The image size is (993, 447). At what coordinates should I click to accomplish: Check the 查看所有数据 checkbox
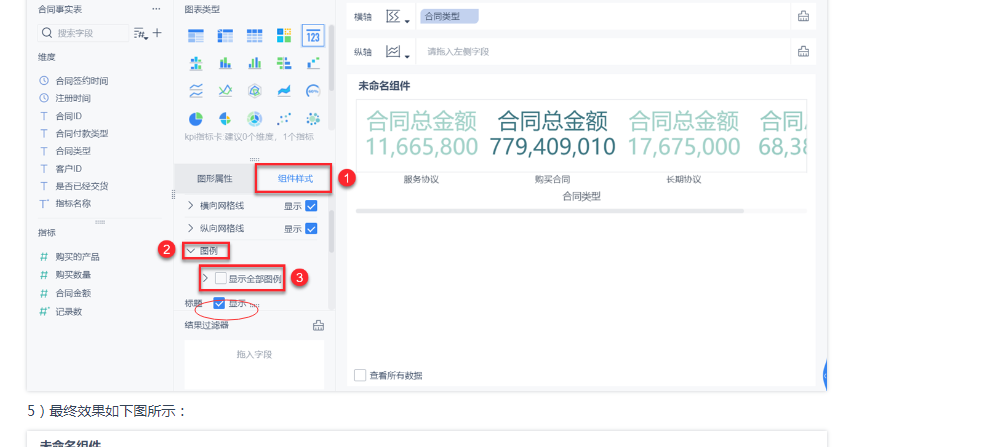(x=360, y=375)
